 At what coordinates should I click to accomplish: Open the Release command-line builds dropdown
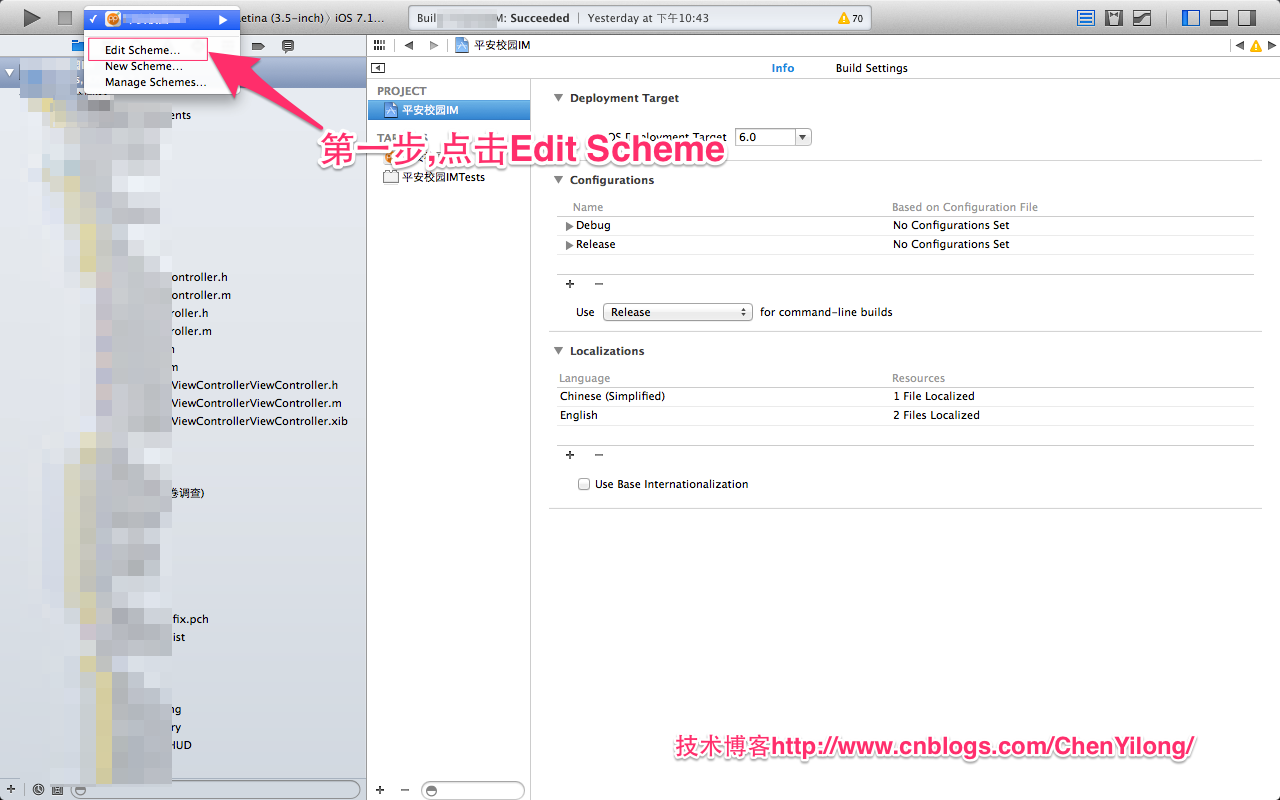tap(677, 312)
